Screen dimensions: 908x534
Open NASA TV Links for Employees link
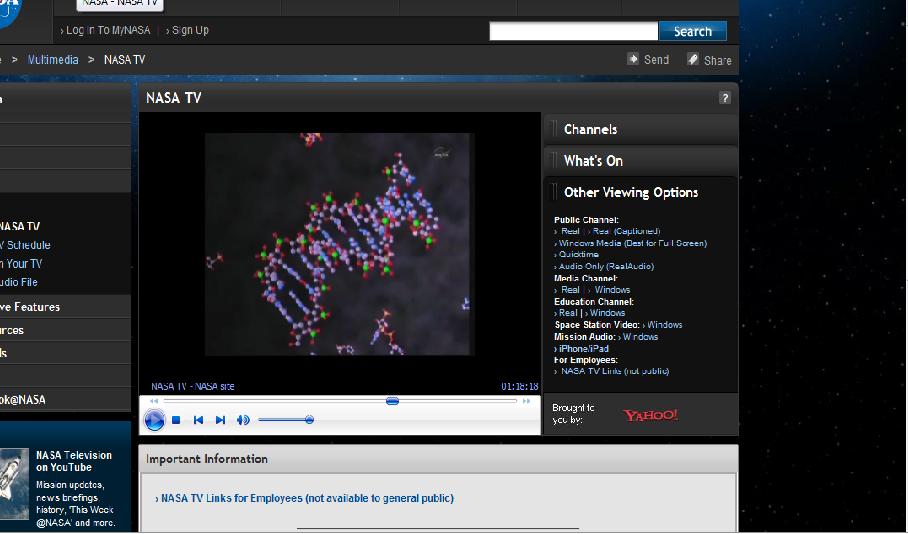pyautogui.click(x=307, y=498)
